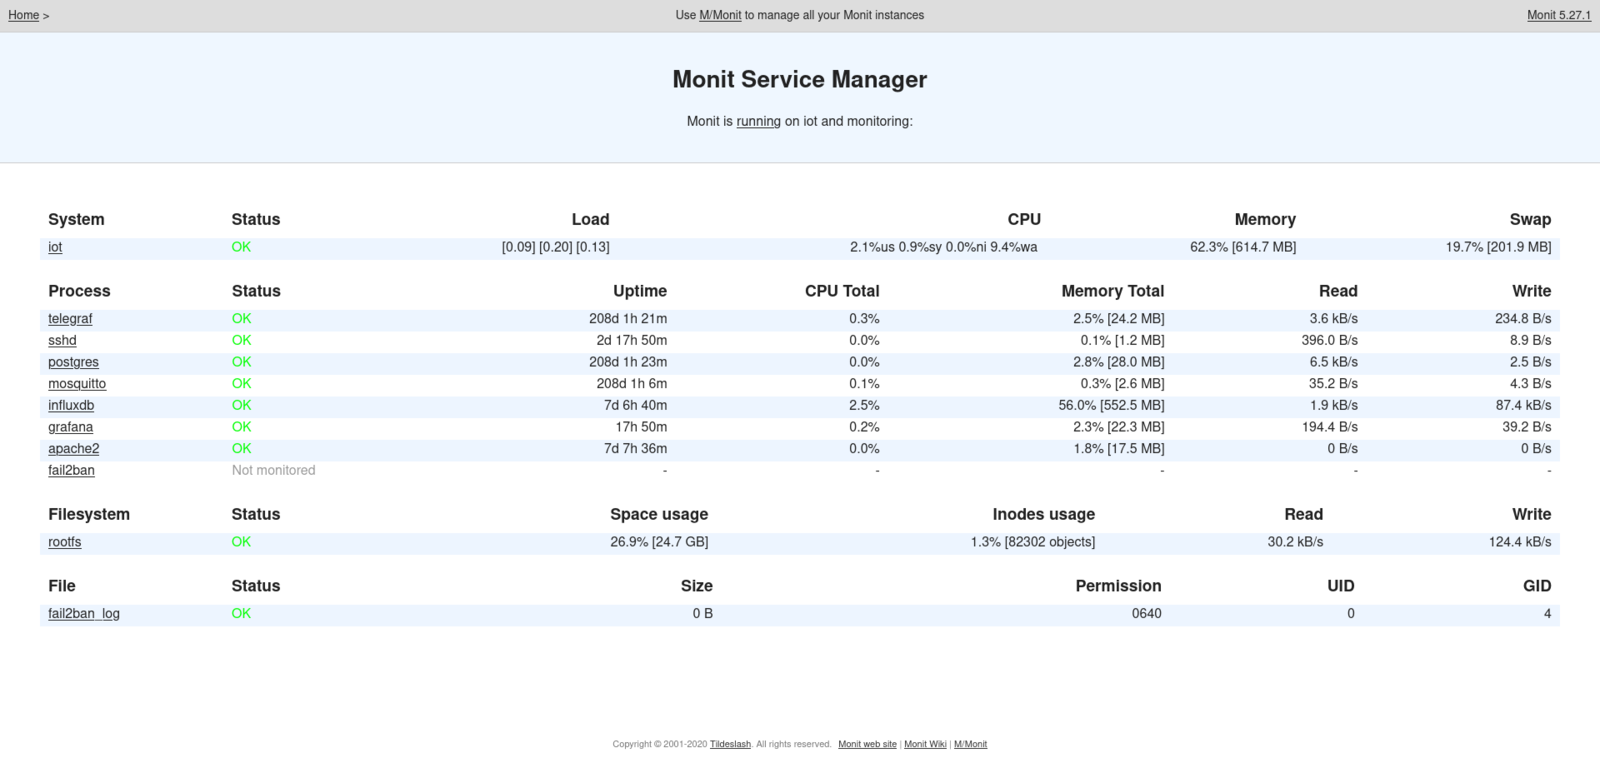Click rootfs space usage 26.9% [24.7 GB]
This screenshot has height=778, width=1600.
pyautogui.click(x=659, y=542)
